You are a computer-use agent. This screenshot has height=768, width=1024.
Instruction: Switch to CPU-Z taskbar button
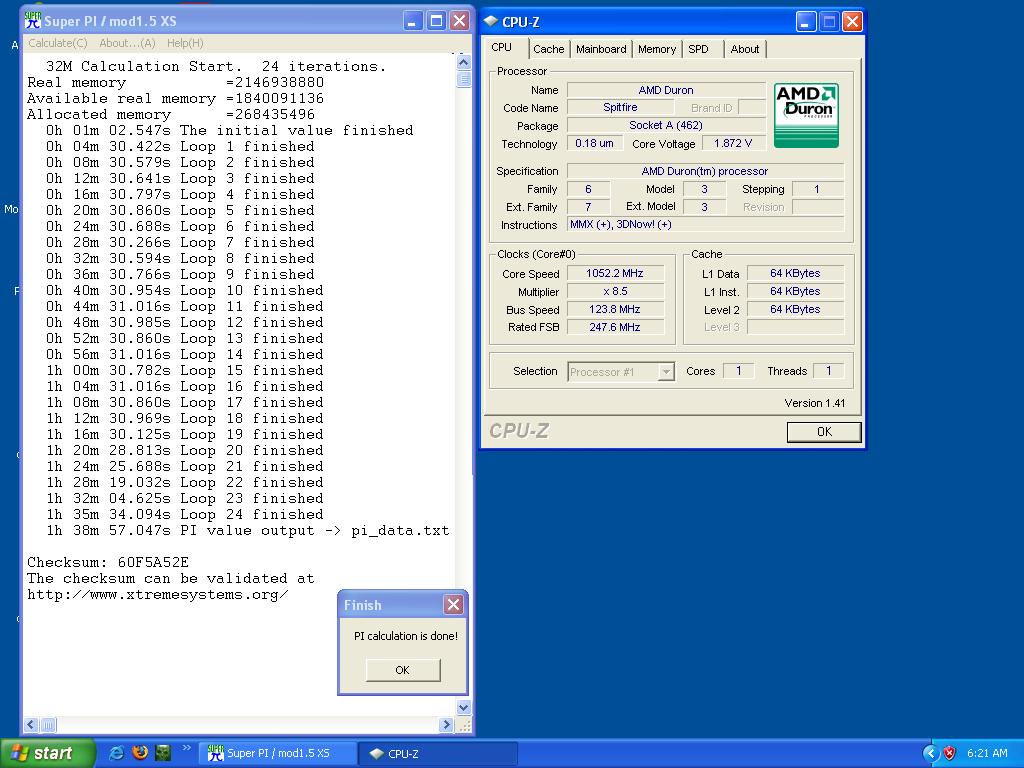439,753
